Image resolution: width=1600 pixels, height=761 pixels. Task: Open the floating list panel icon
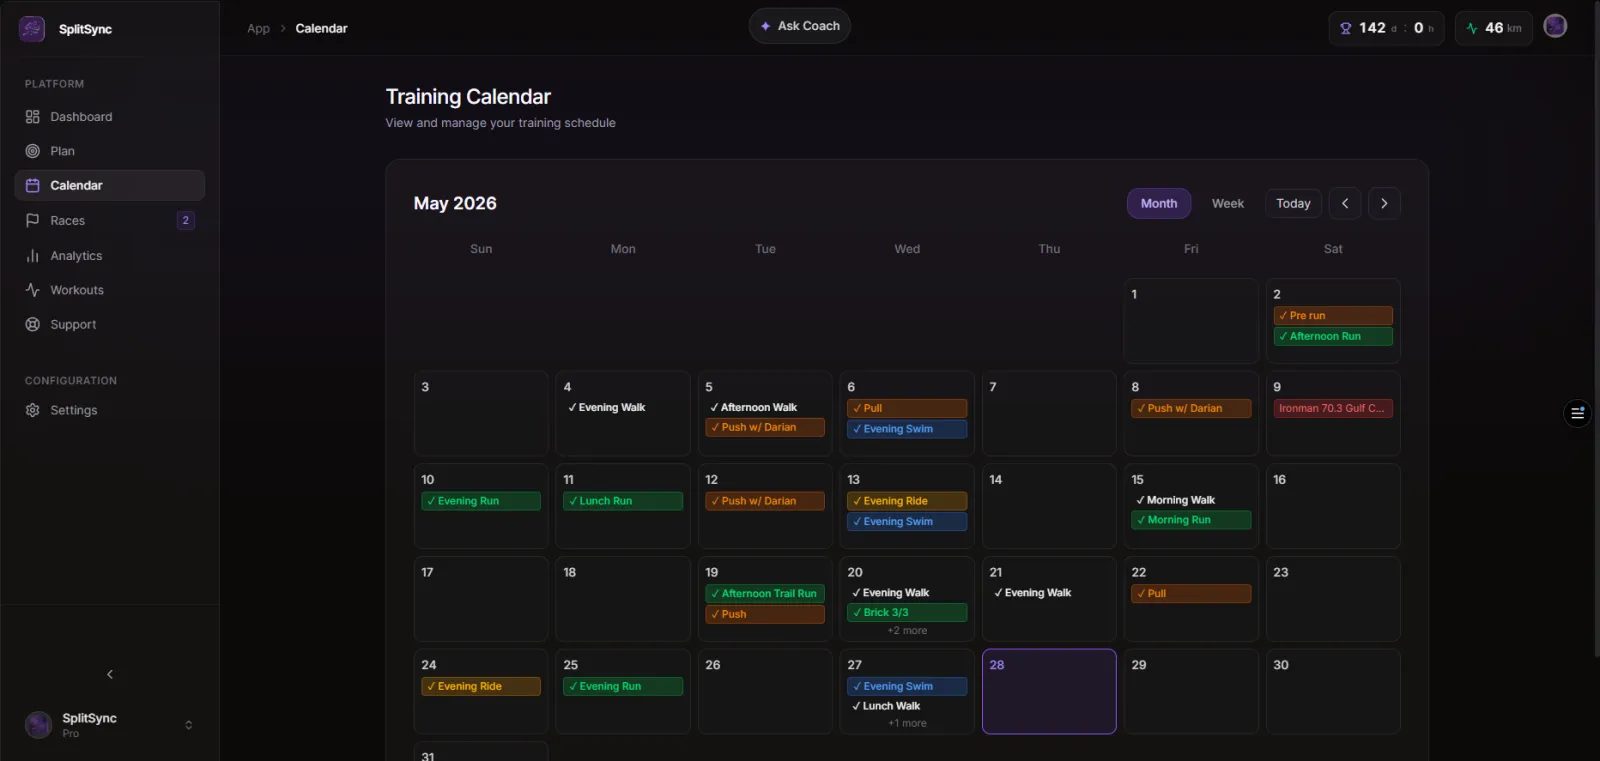(1577, 412)
